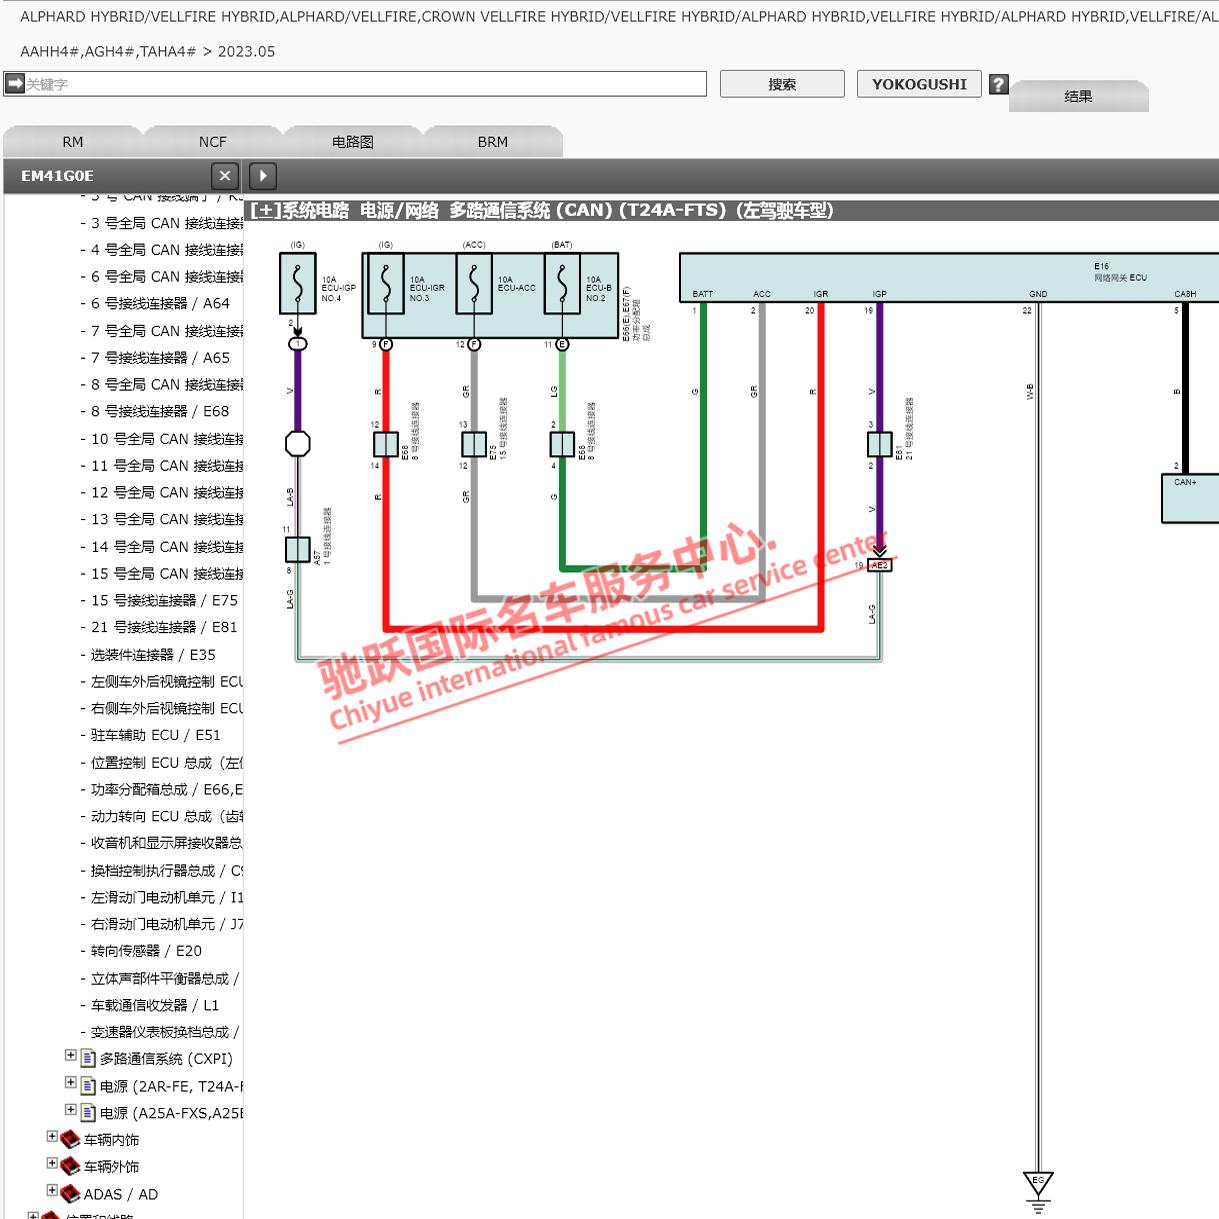Screen dimensions: 1219x1219
Task: Select 驻车辅助 ECU / E51
Action: click(156, 735)
